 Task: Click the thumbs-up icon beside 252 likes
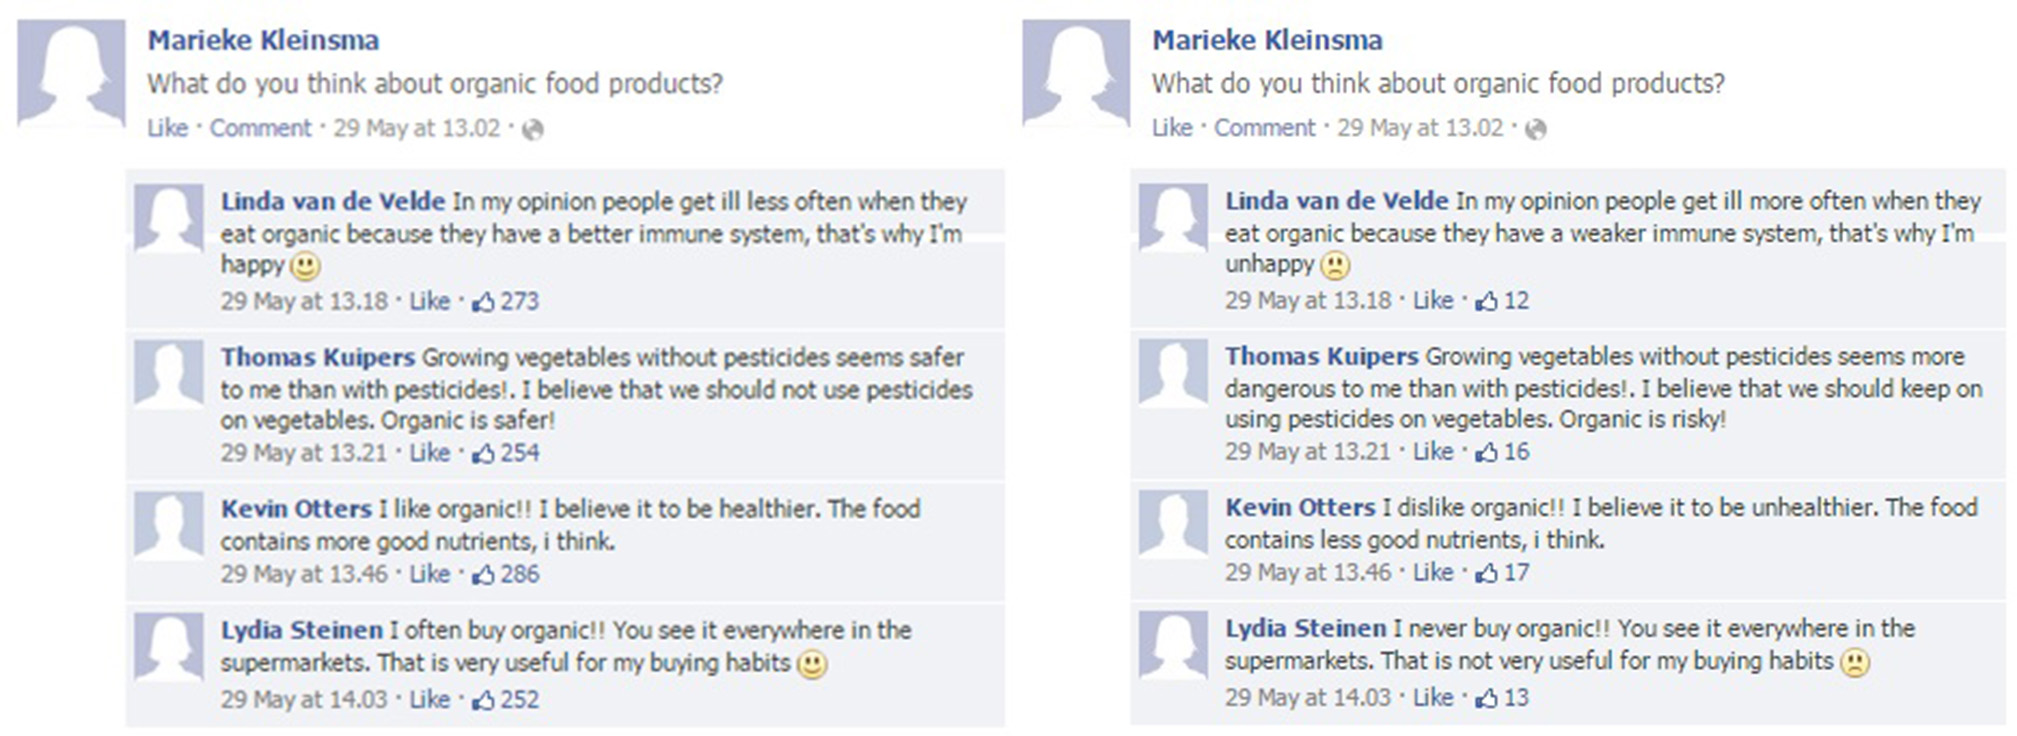[483, 700]
